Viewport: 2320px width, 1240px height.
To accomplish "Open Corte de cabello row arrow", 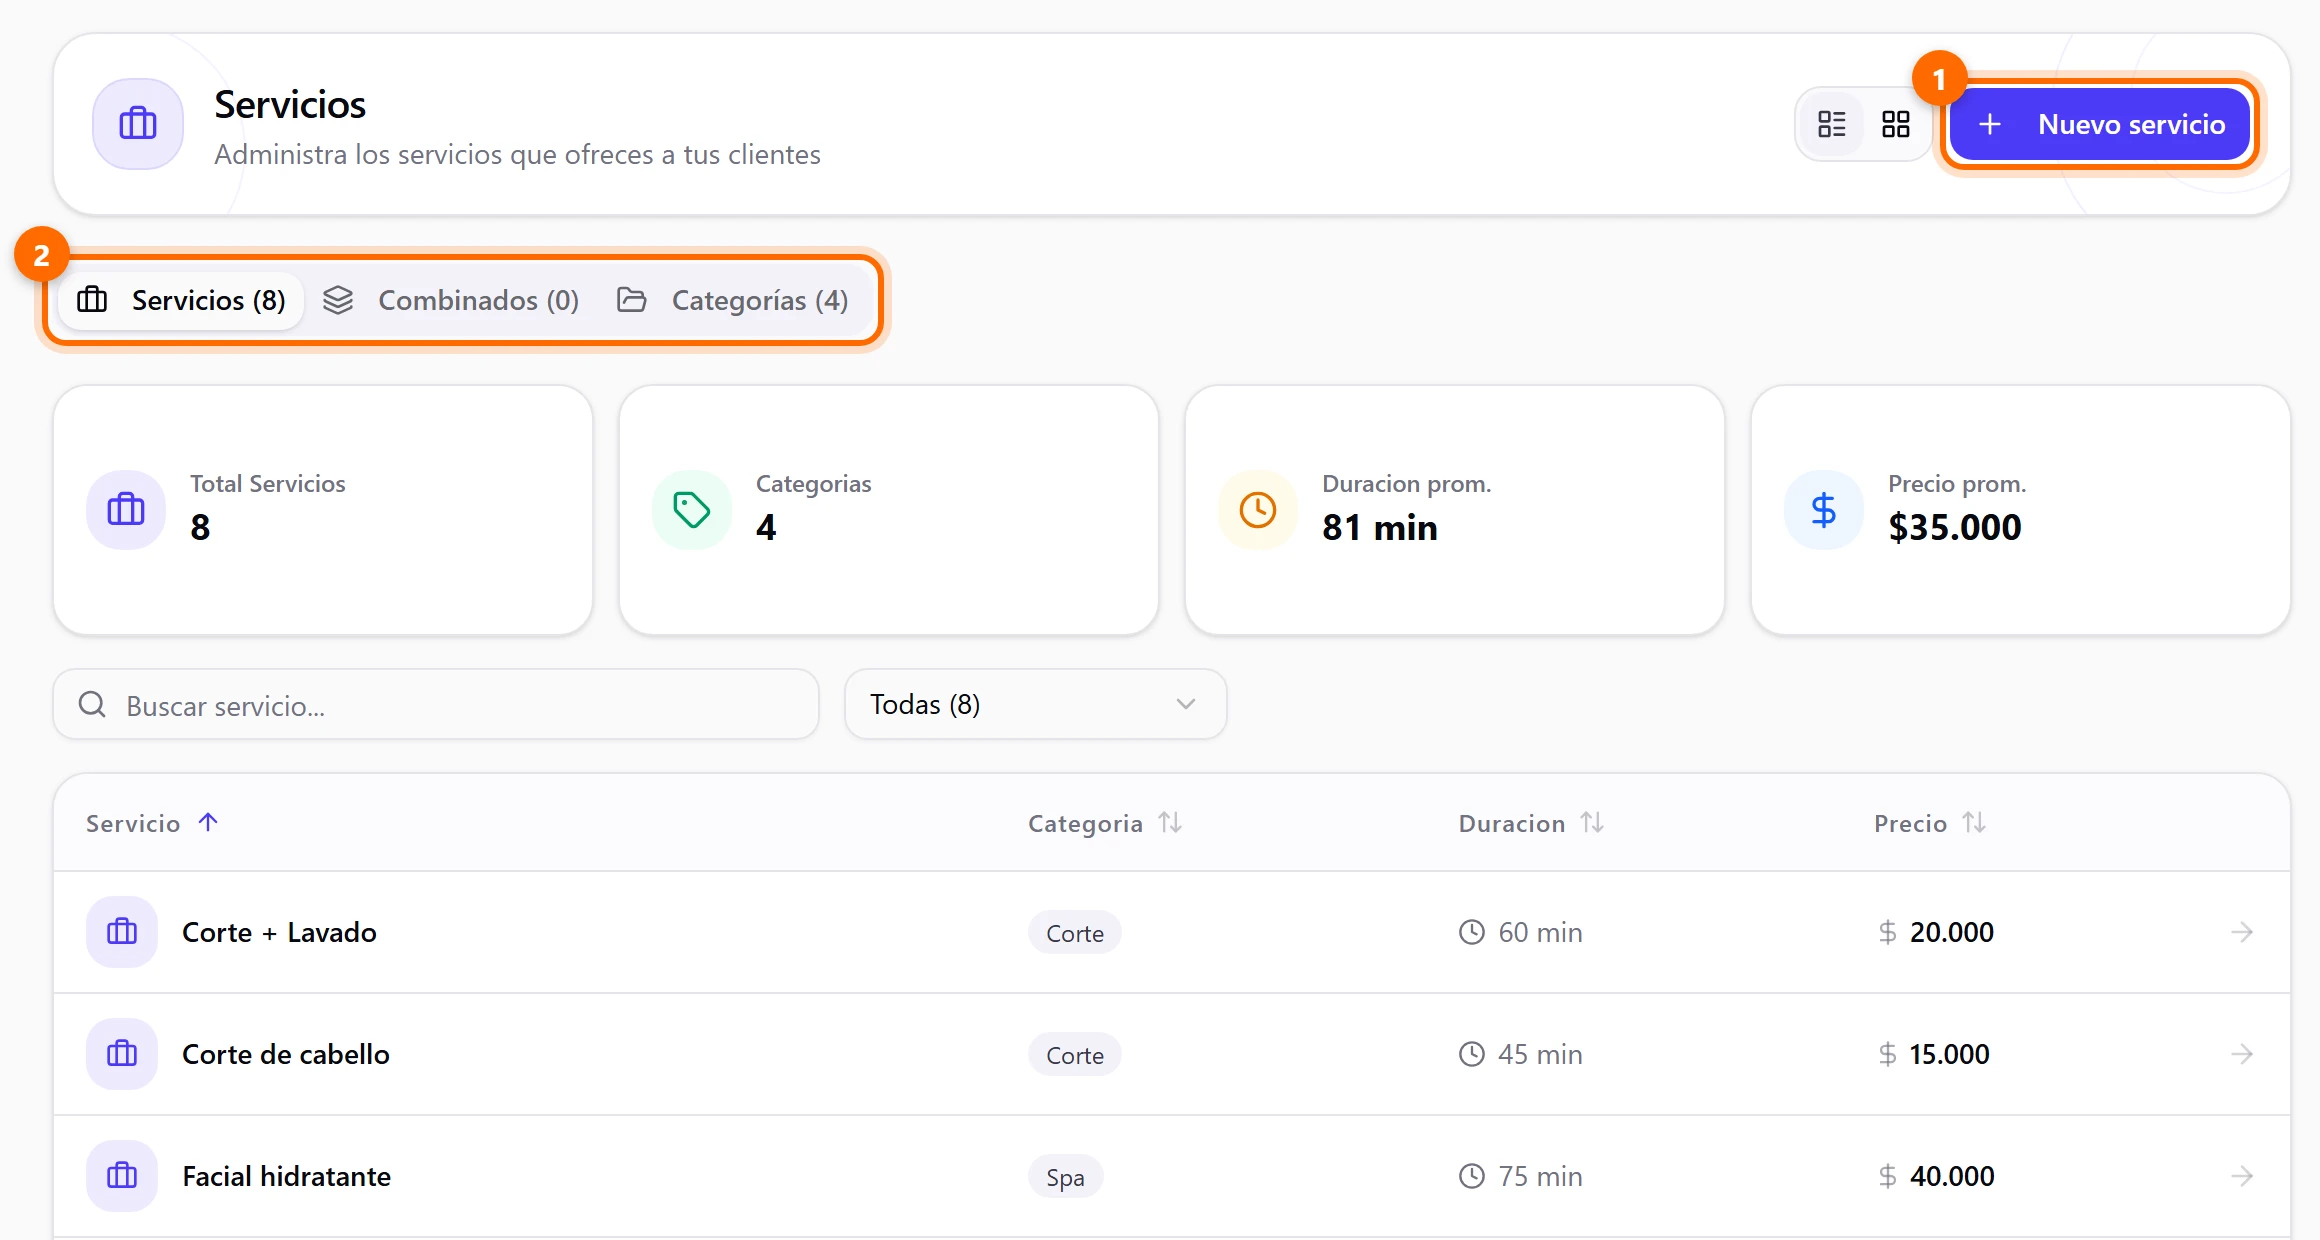I will [x=2242, y=1054].
